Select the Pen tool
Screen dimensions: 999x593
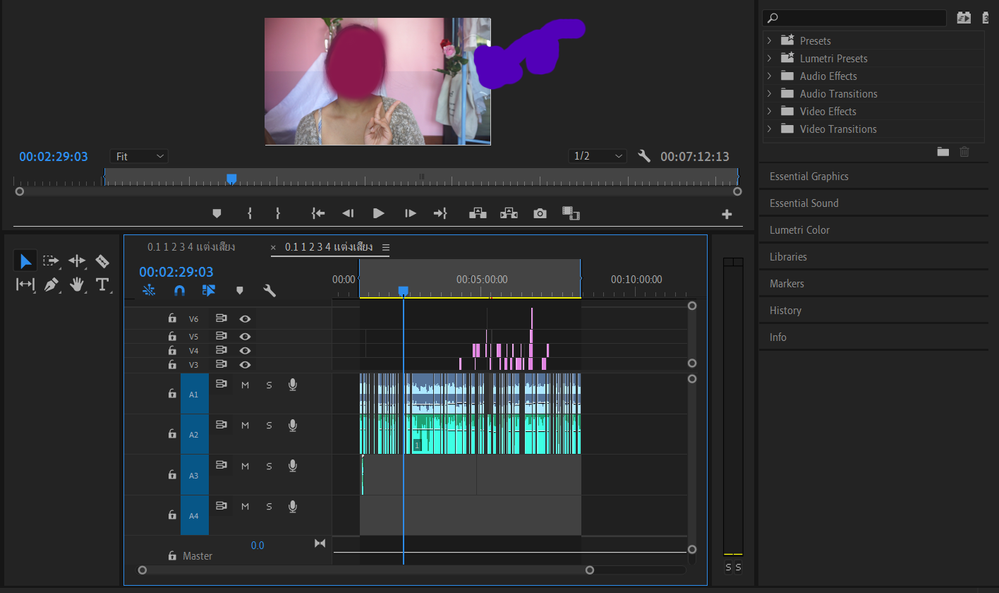tap(51, 285)
